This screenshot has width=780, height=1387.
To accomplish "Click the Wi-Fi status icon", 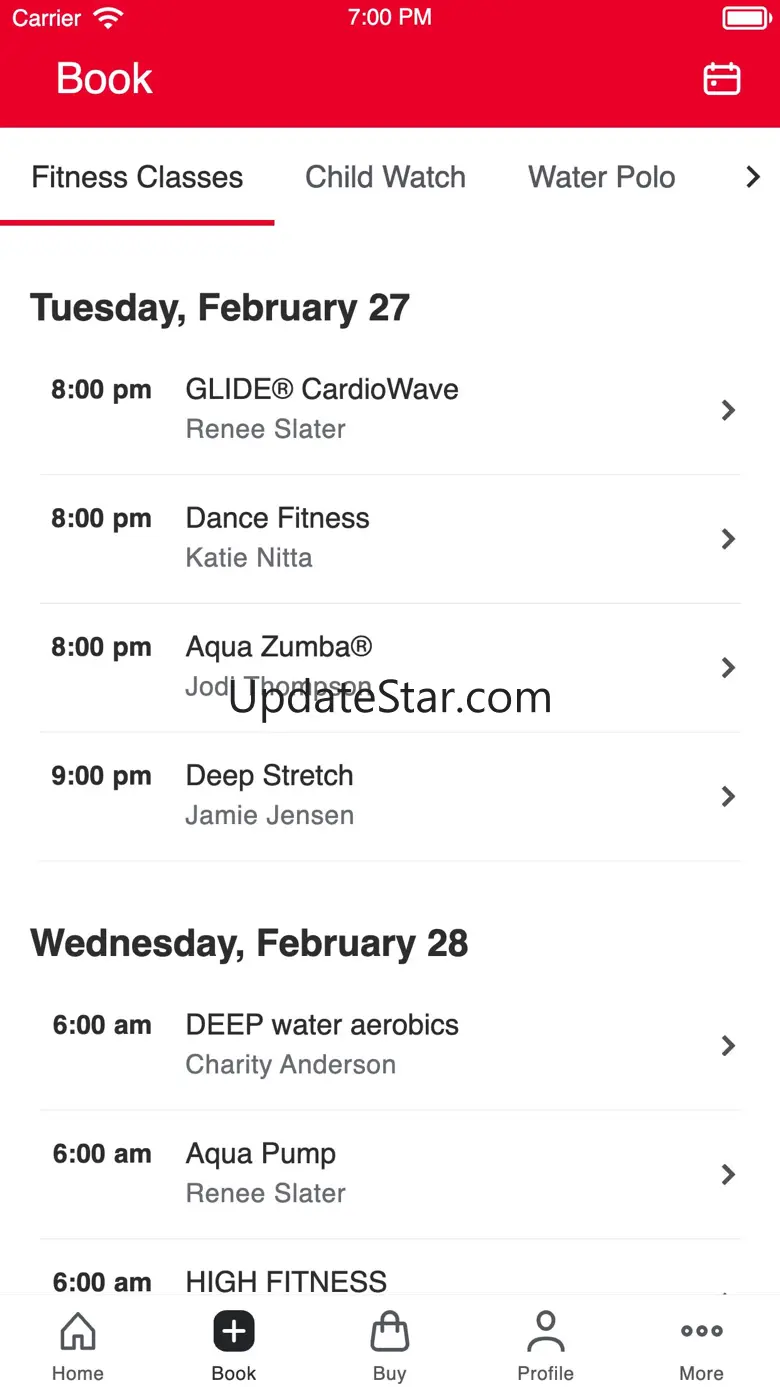I will (107, 17).
